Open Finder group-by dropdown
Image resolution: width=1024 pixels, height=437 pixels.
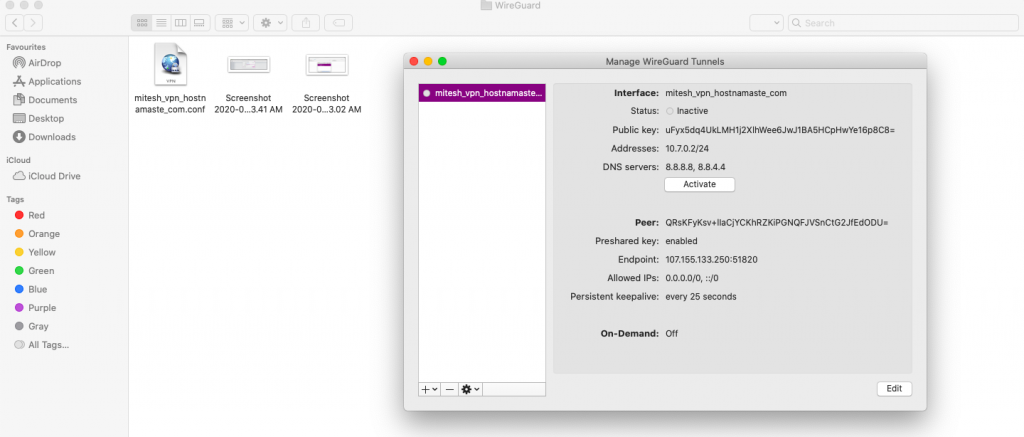[231, 23]
